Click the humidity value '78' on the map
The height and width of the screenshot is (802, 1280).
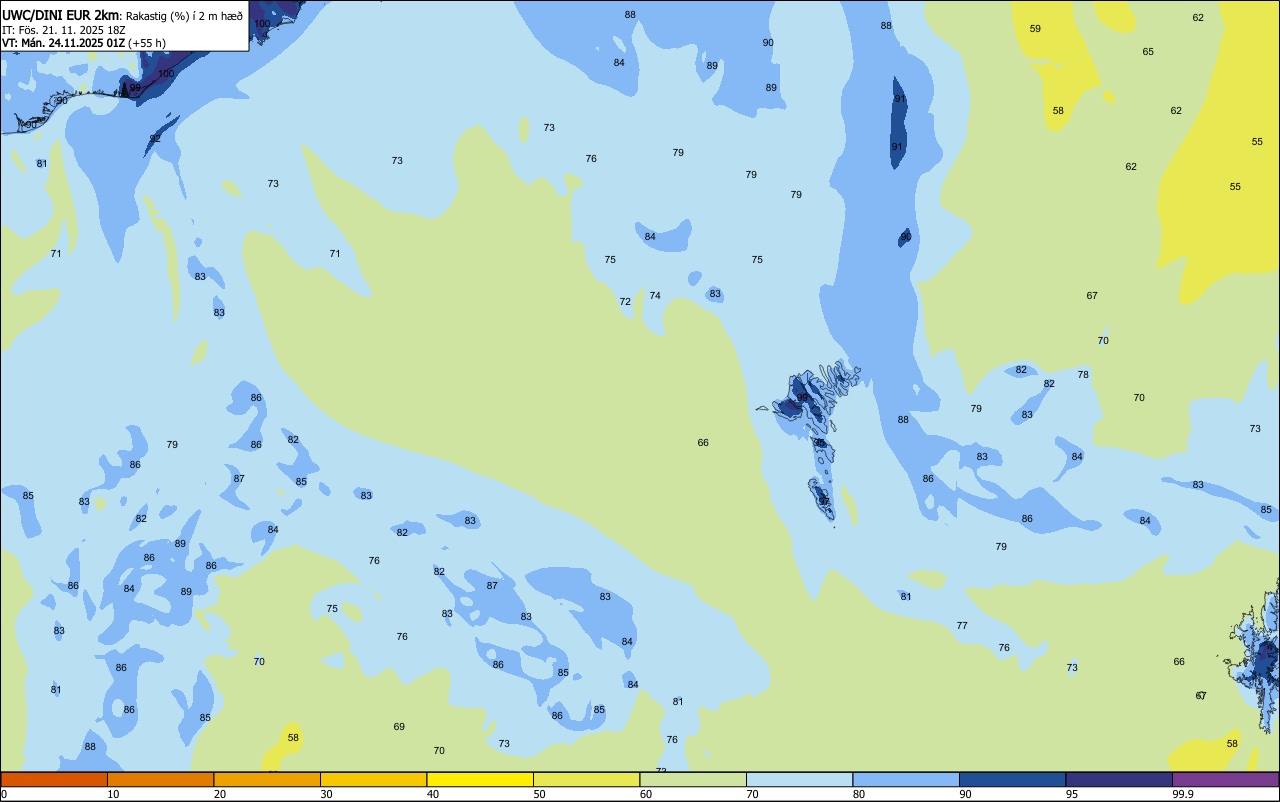click(1083, 375)
